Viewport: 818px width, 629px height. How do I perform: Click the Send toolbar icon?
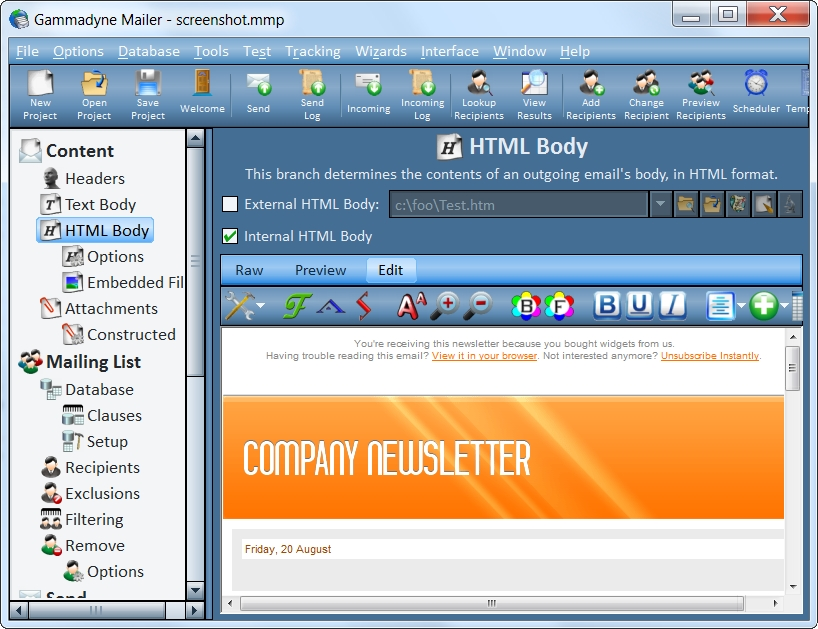pos(258,92)
